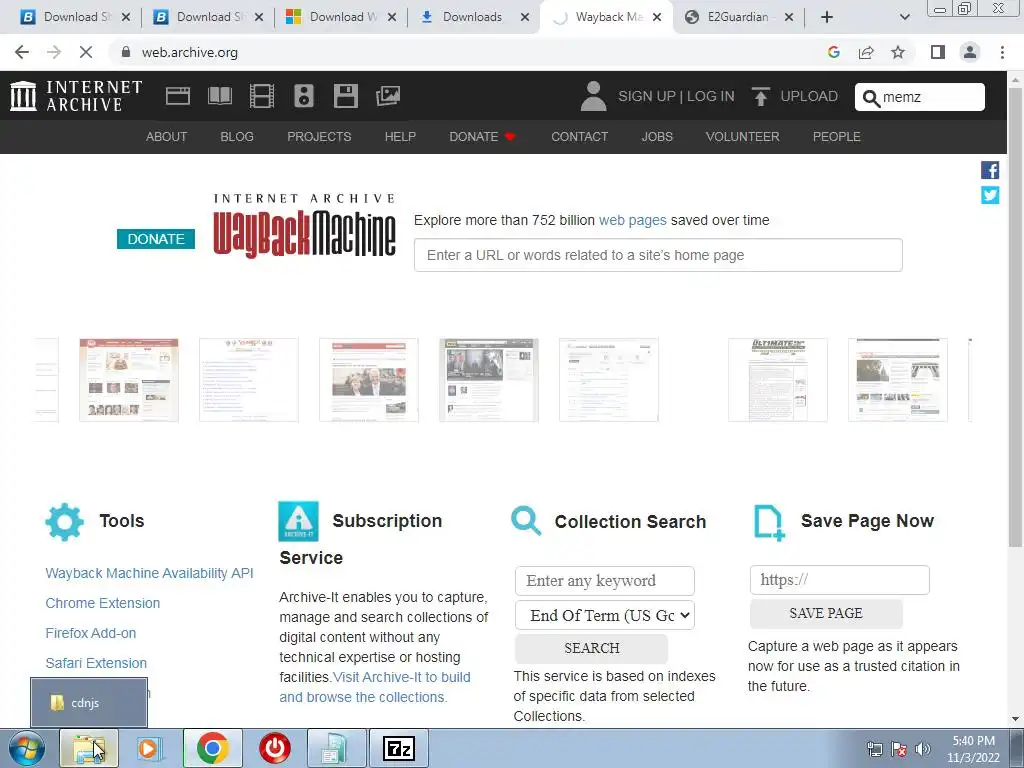Open the Web archive icon in the header
The width and height of the screenshot is (1024, 768).
coord(178,96)
